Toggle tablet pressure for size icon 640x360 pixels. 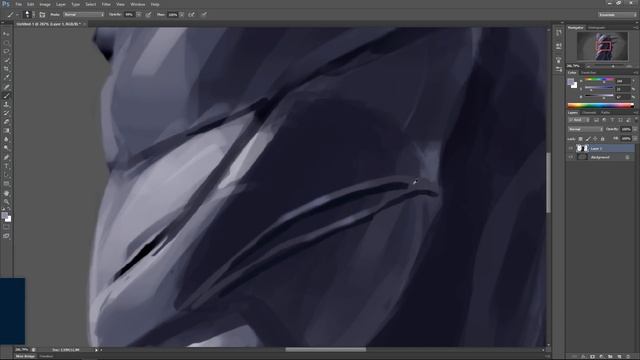[204, 14]
